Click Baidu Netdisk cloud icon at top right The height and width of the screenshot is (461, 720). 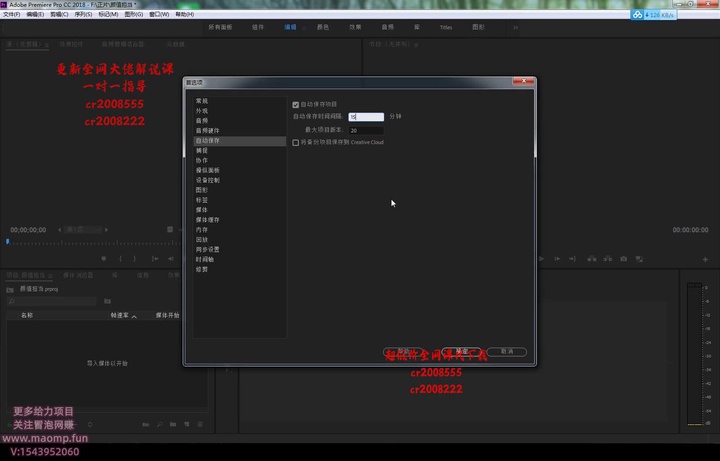637,15
